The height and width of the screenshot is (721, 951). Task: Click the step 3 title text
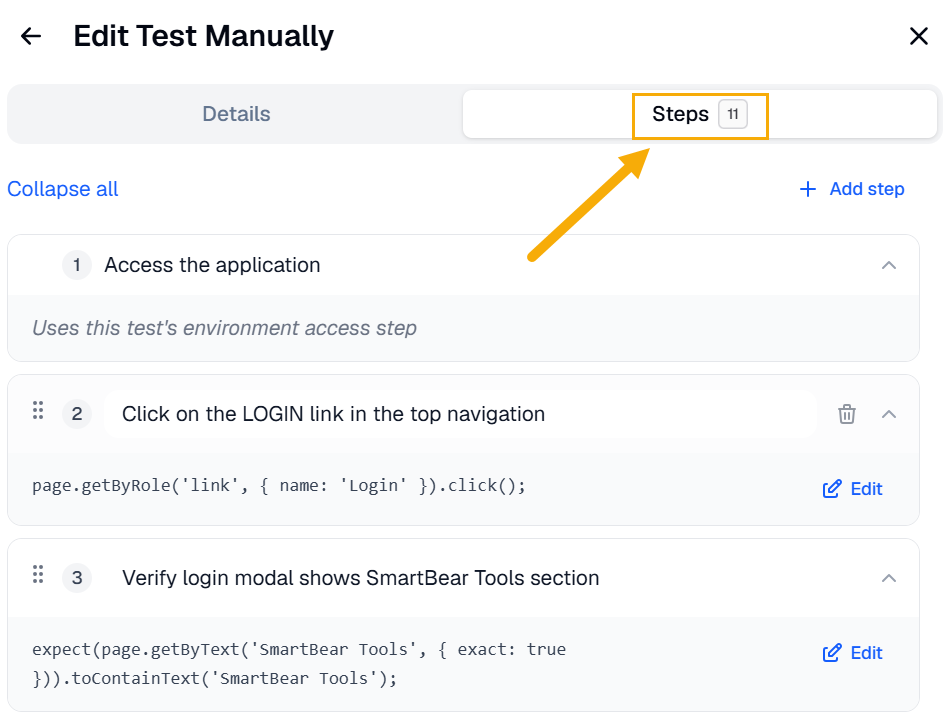pos(360,578)
